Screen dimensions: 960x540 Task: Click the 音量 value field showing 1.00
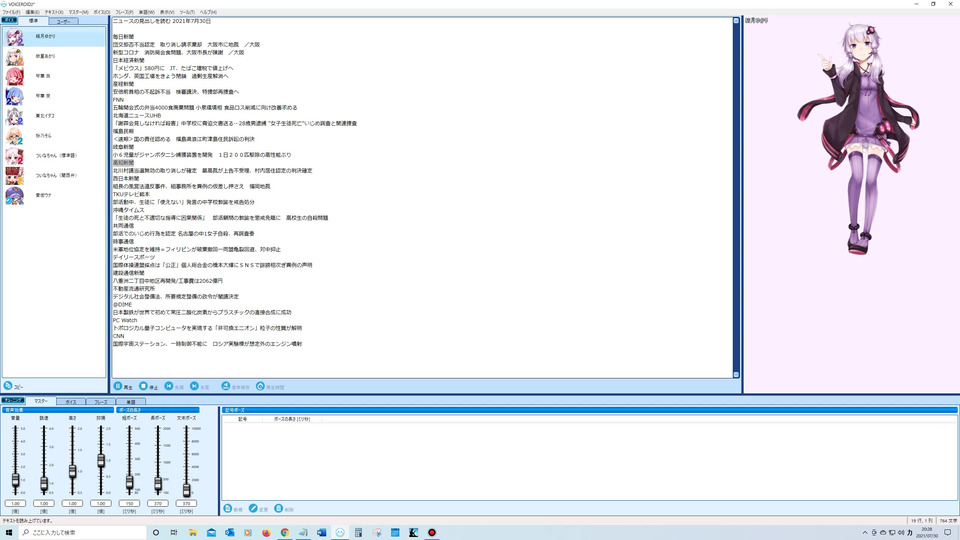pyautogui.click(x=15, y=503)
